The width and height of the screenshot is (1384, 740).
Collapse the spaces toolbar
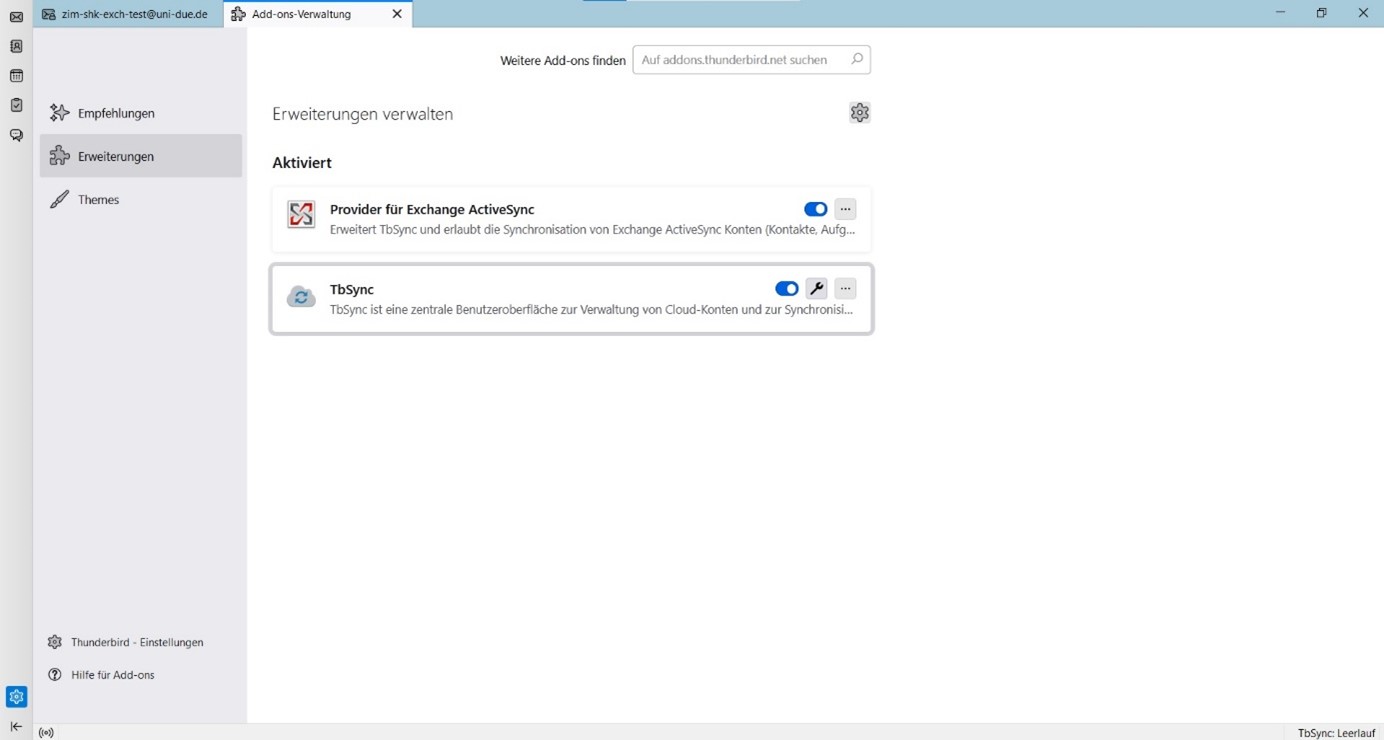pyautogui.click(x=16, y=727)
